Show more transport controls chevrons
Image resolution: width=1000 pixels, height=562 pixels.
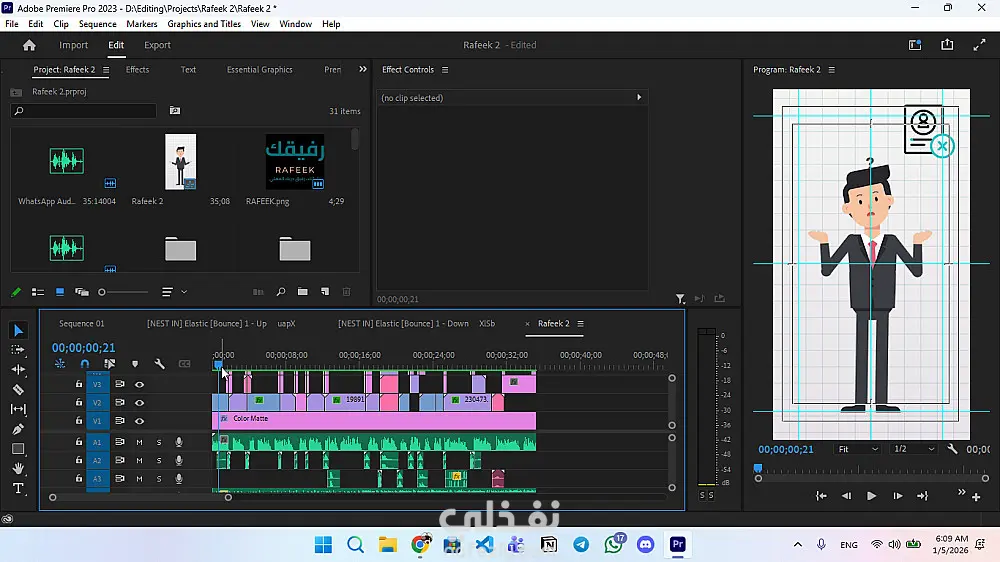tap(962, 492)
